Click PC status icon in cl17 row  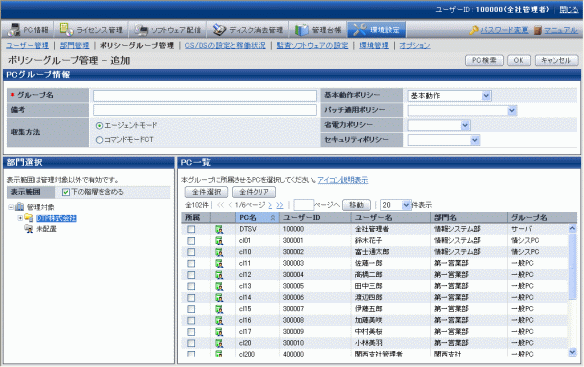pyautogui.click(x=219, y=332)
